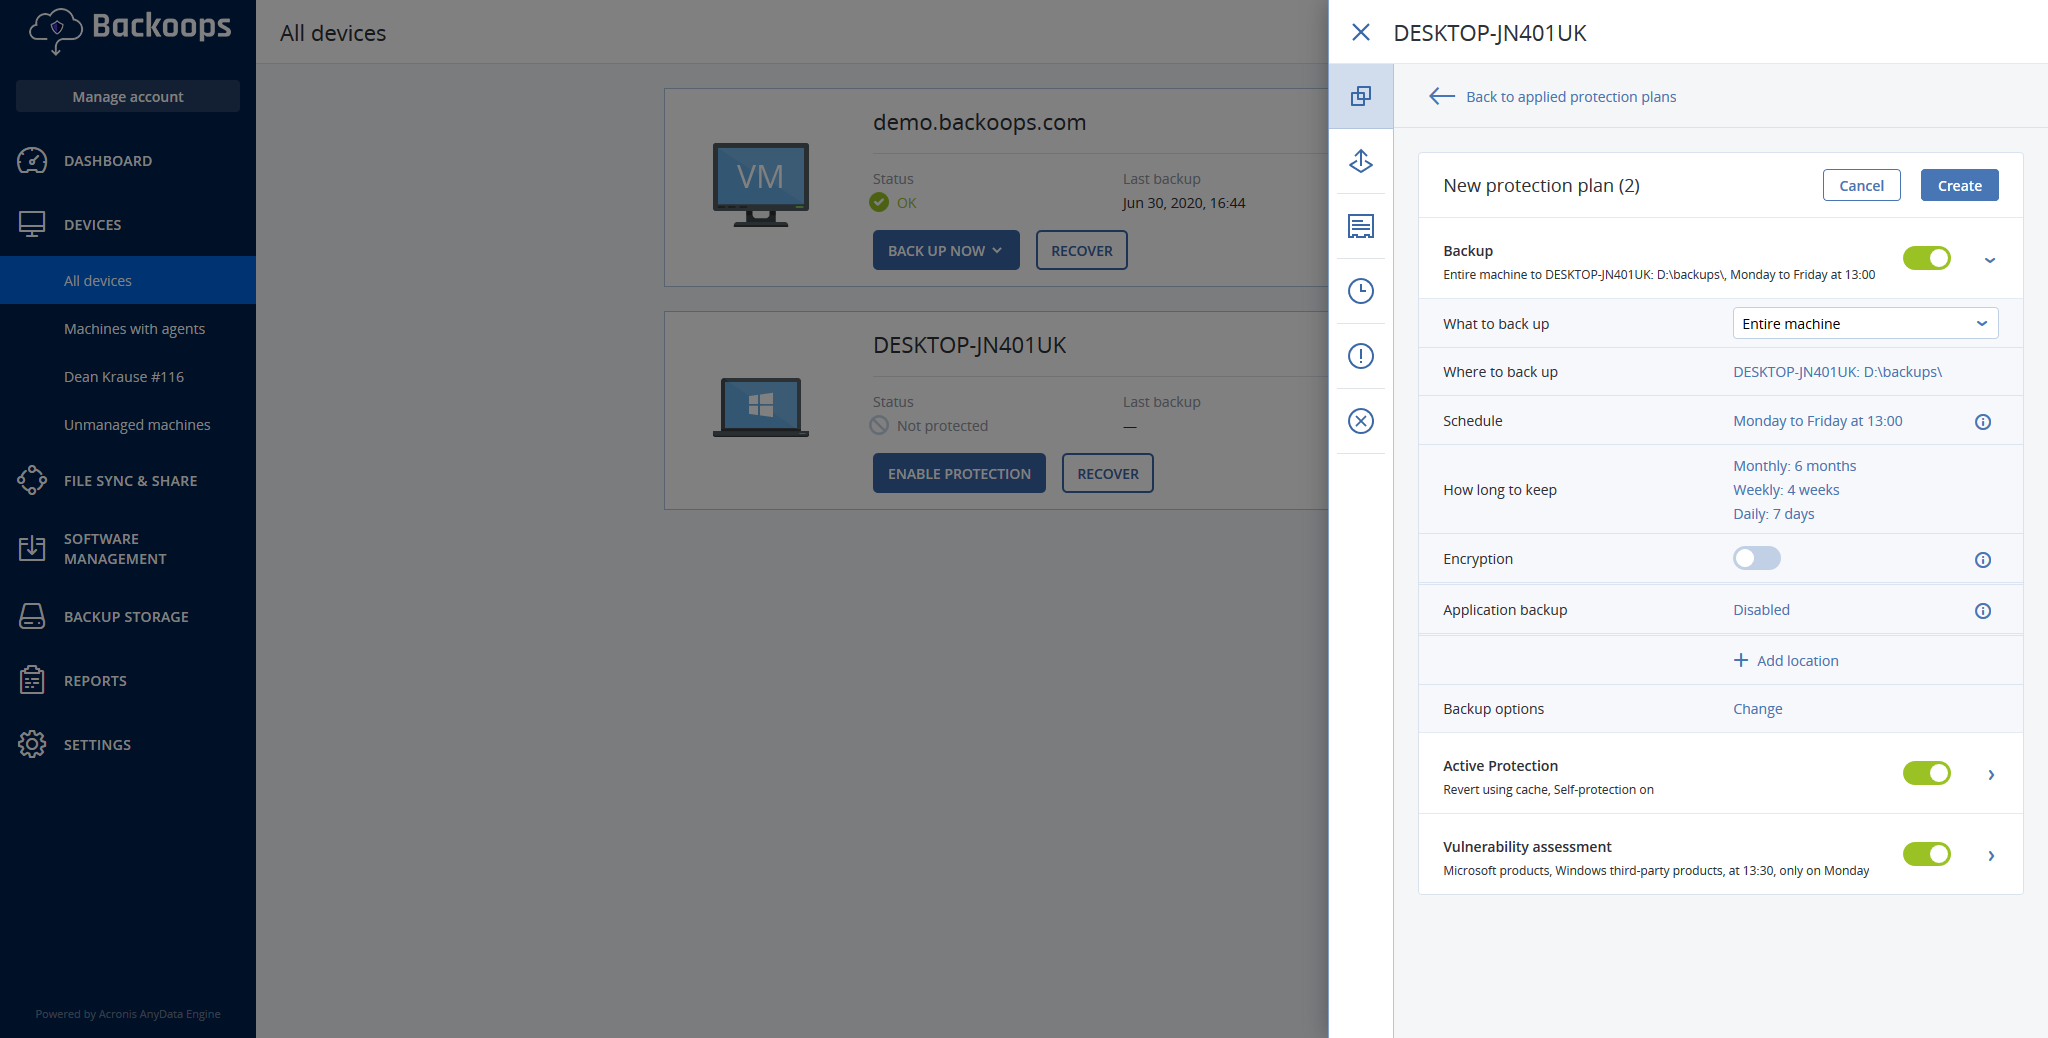
Task: Close the DESKTOP-JN401UK side panel
Action: [1361, 32]
